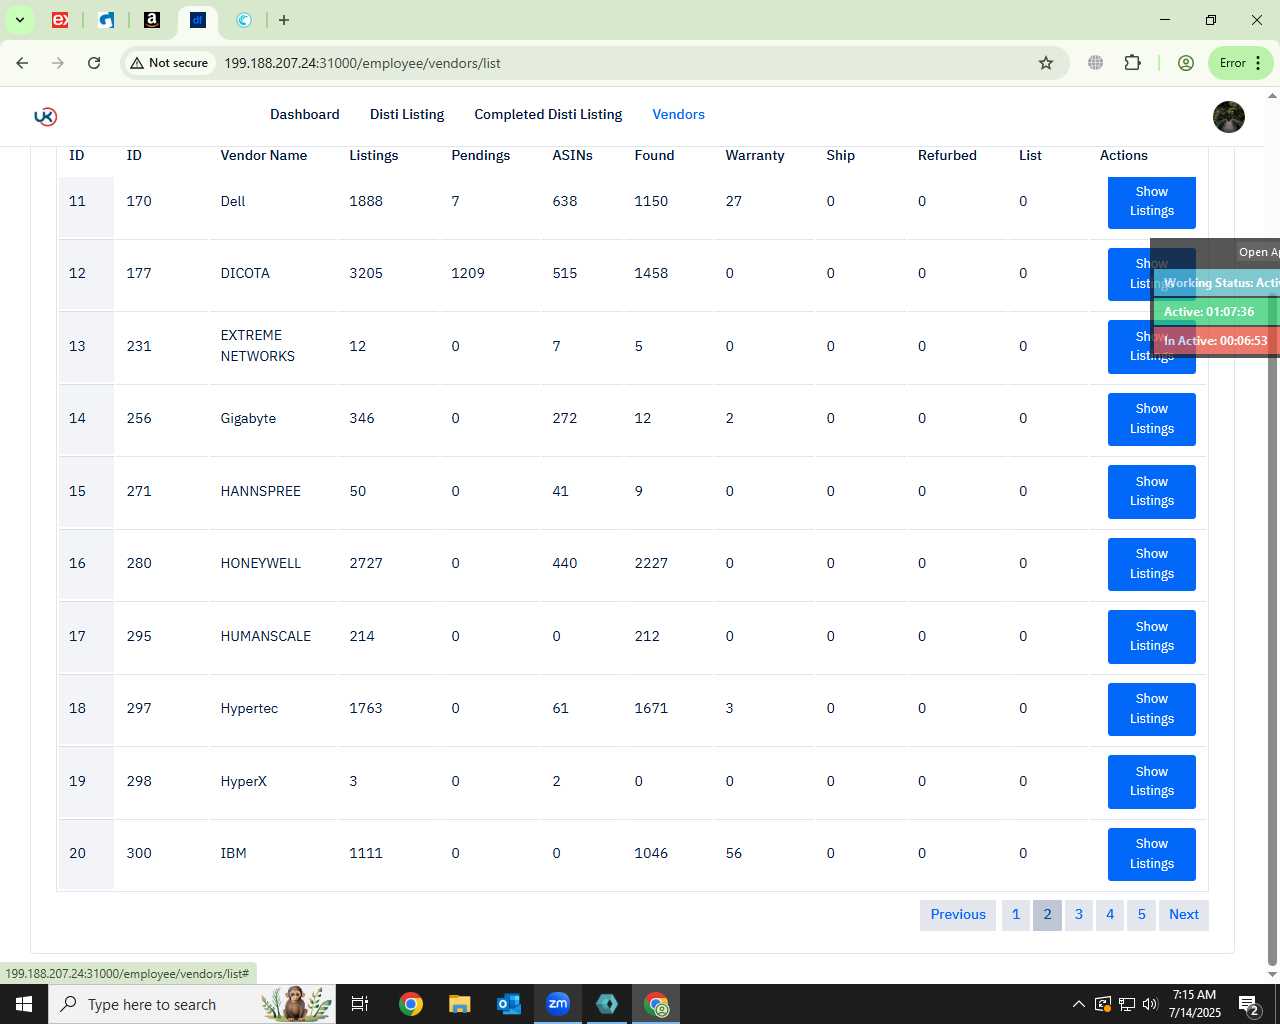Show Listings for HyperX

1152,781
